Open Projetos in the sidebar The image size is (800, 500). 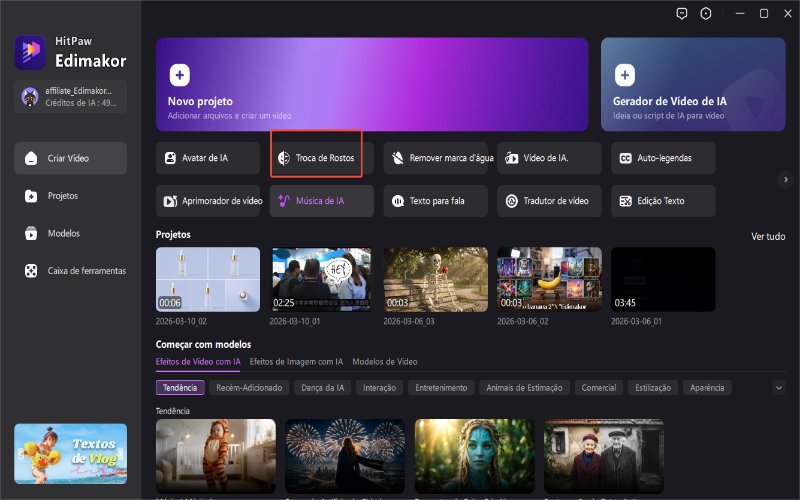(70, 196)
